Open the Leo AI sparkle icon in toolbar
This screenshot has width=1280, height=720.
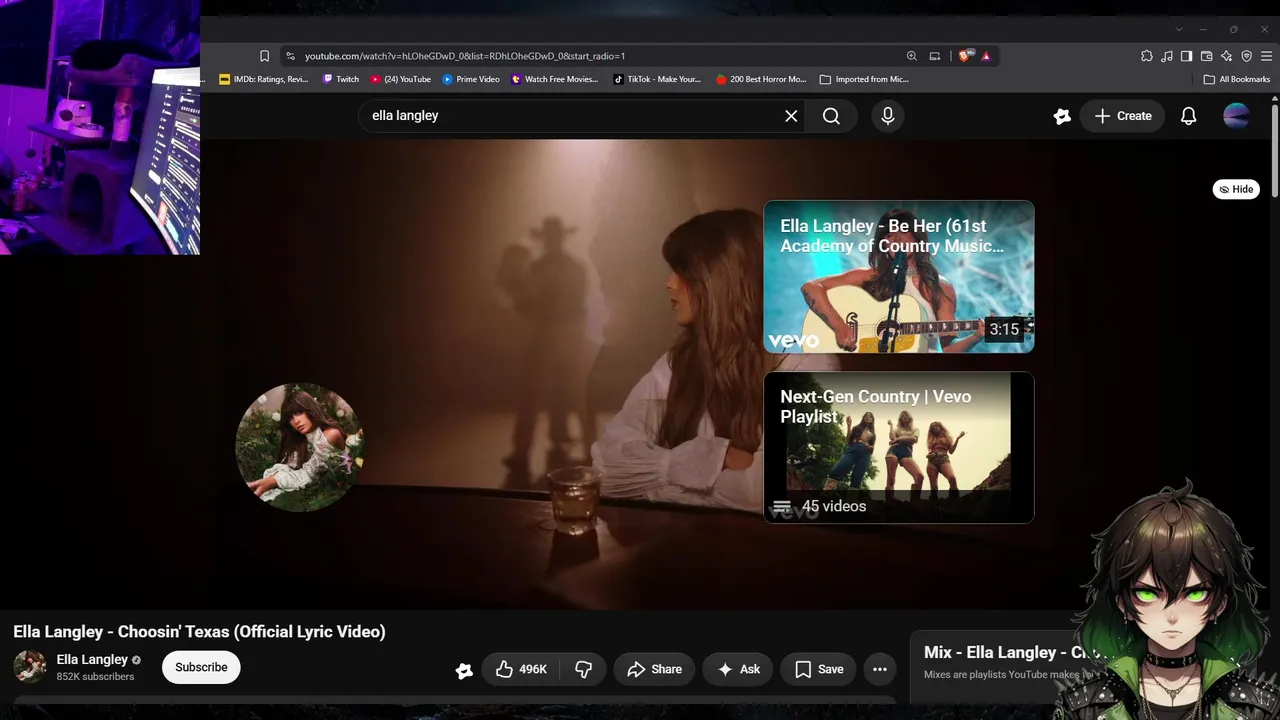(1227, 56)
